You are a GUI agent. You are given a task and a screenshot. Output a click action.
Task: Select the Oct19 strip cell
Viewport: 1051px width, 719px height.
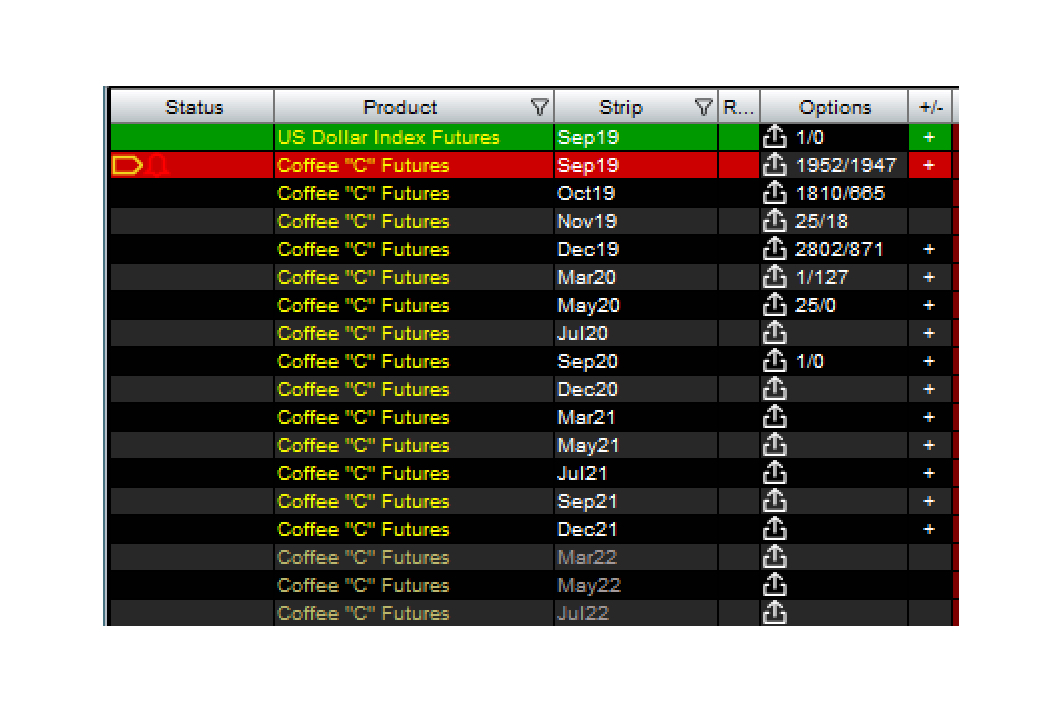(636, 193)
